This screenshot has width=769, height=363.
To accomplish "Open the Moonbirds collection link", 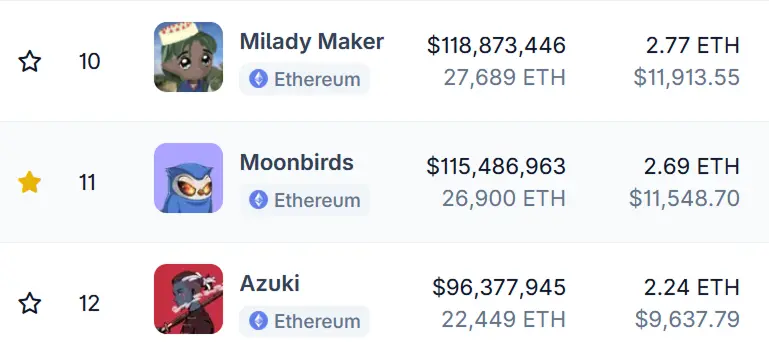I will [297, 162].
